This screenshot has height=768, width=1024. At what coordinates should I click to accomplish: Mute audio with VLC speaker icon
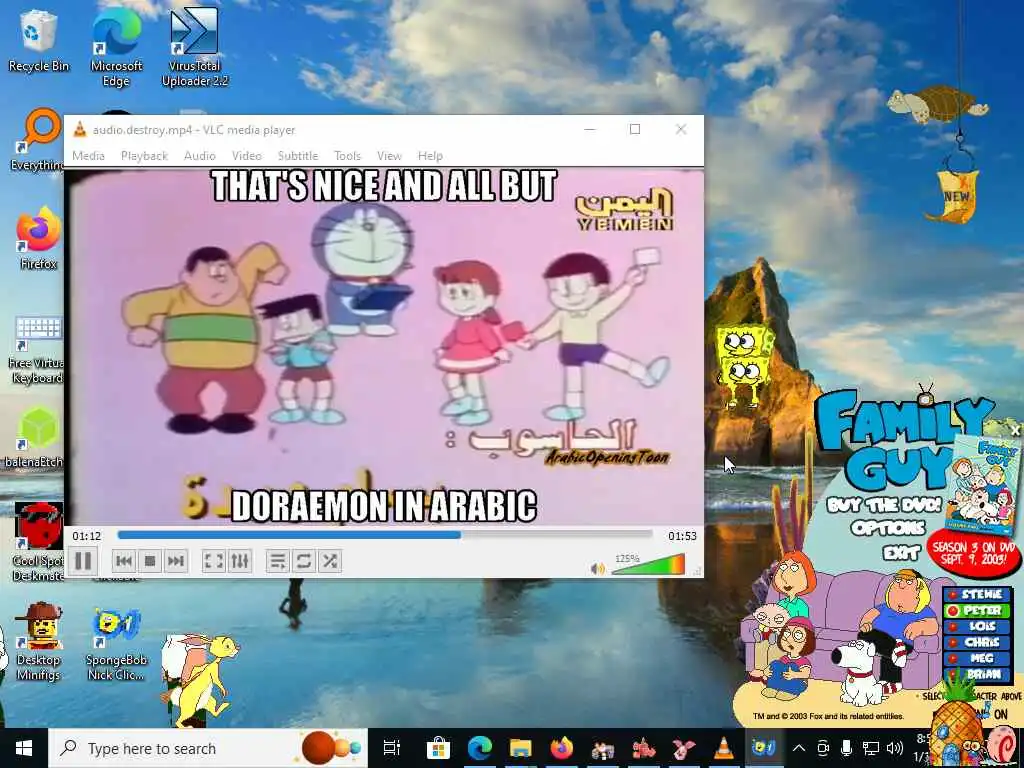[x=597, y=569]
